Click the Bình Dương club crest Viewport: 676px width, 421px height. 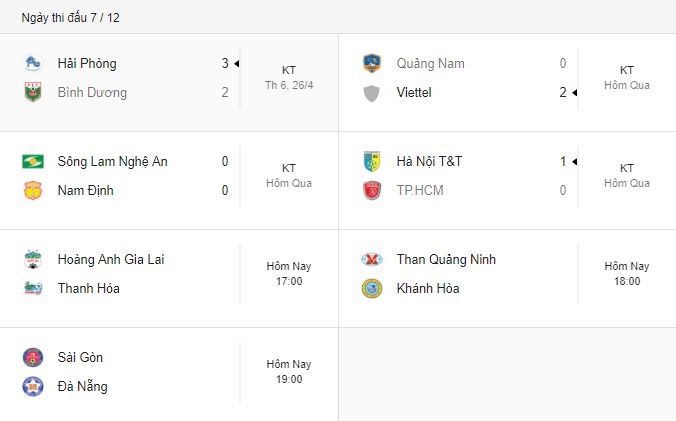tap(33, 92)
